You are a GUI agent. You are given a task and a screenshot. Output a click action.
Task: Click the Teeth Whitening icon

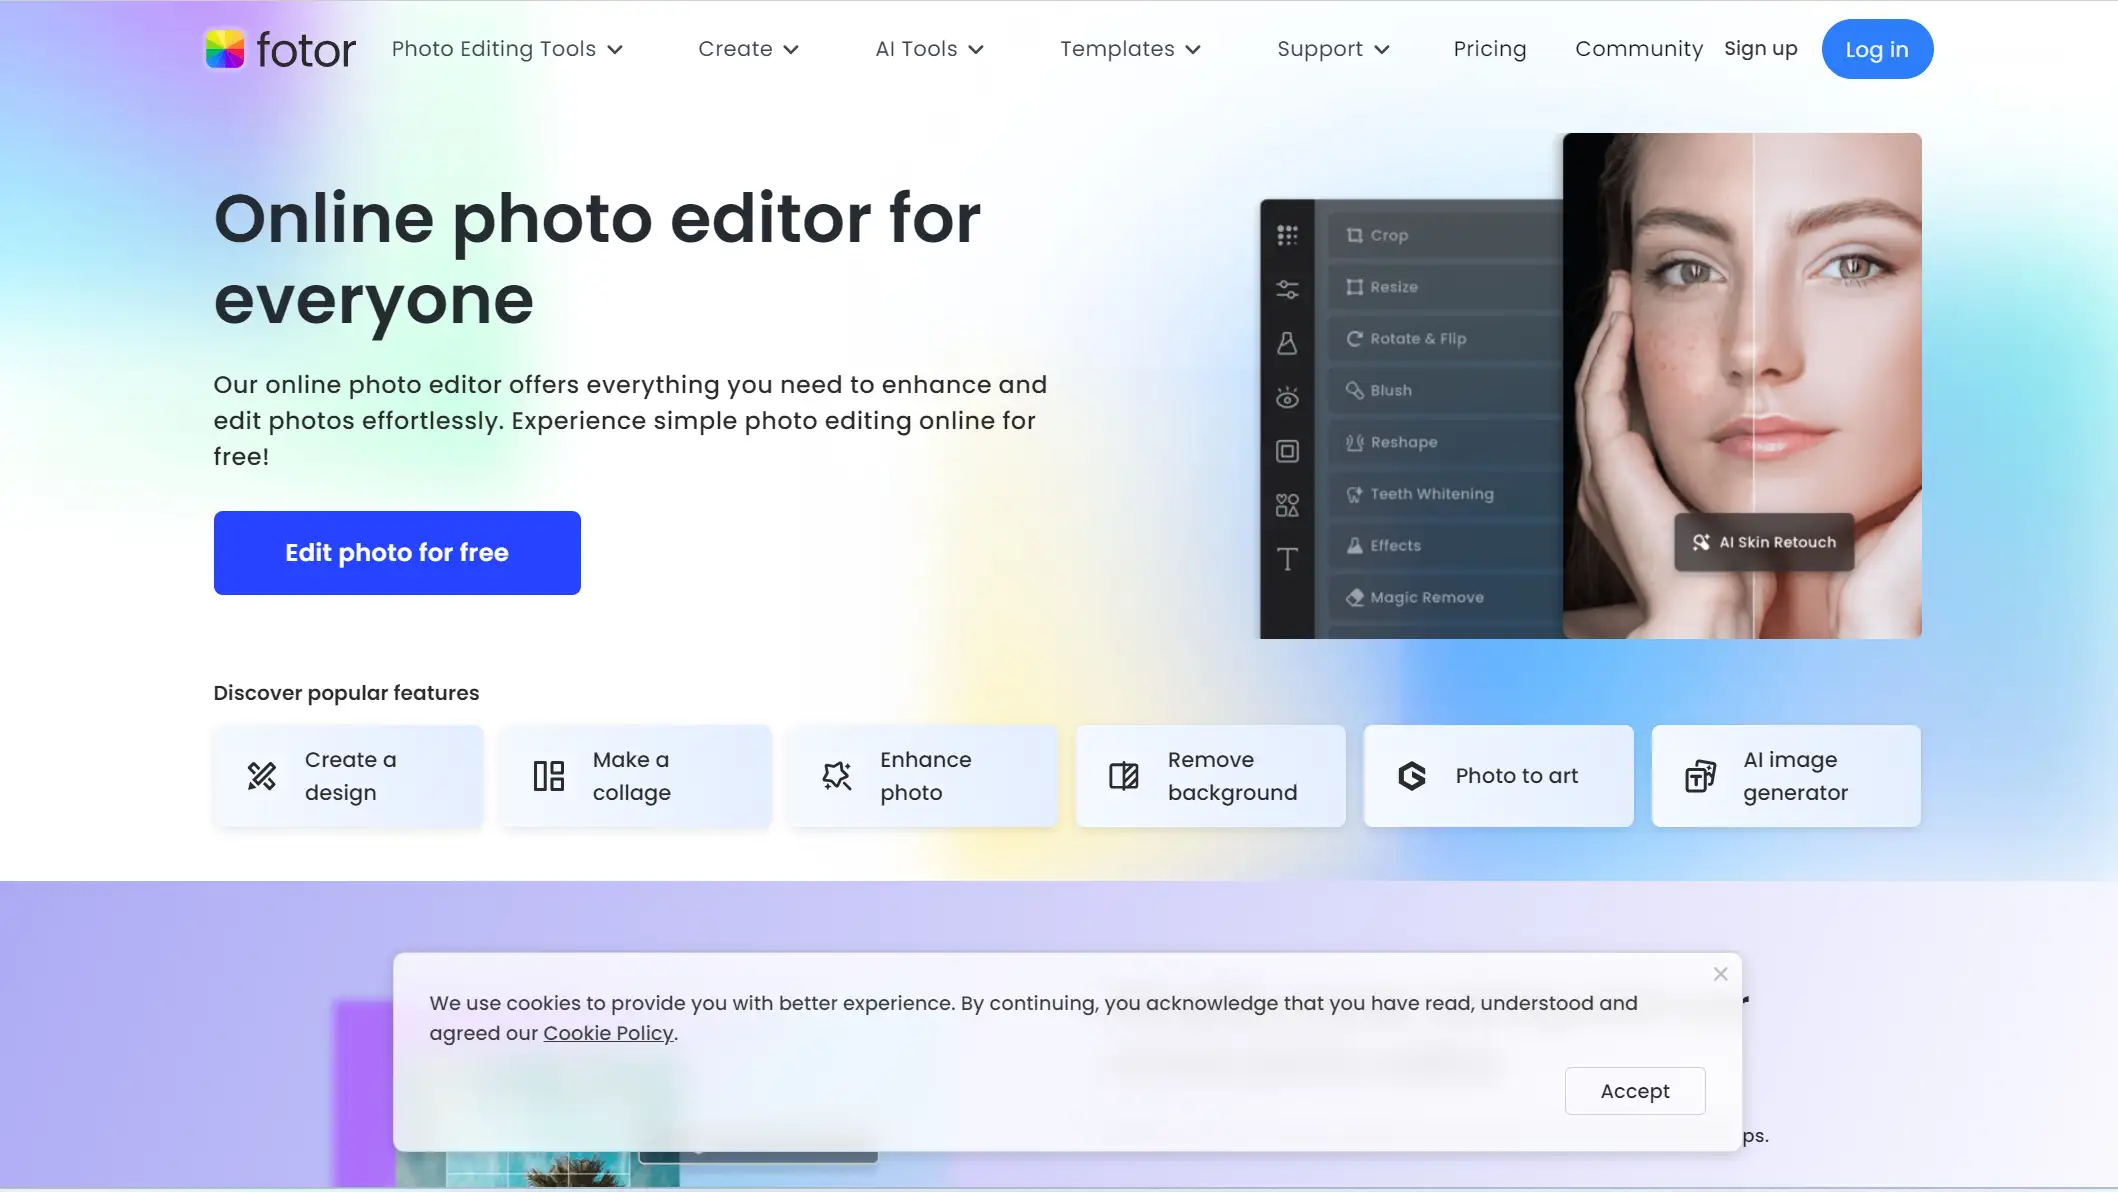tap(1354, 494)
